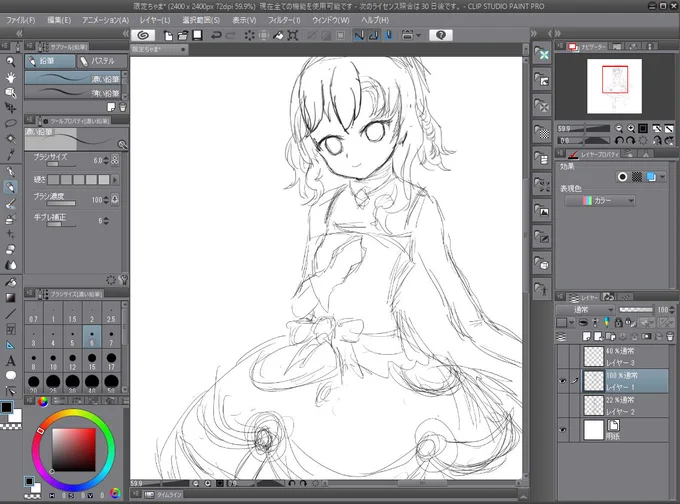Toggle visibility of レイヤー 2
Viewport: 680px width, 504px height.
coord(563,406)
